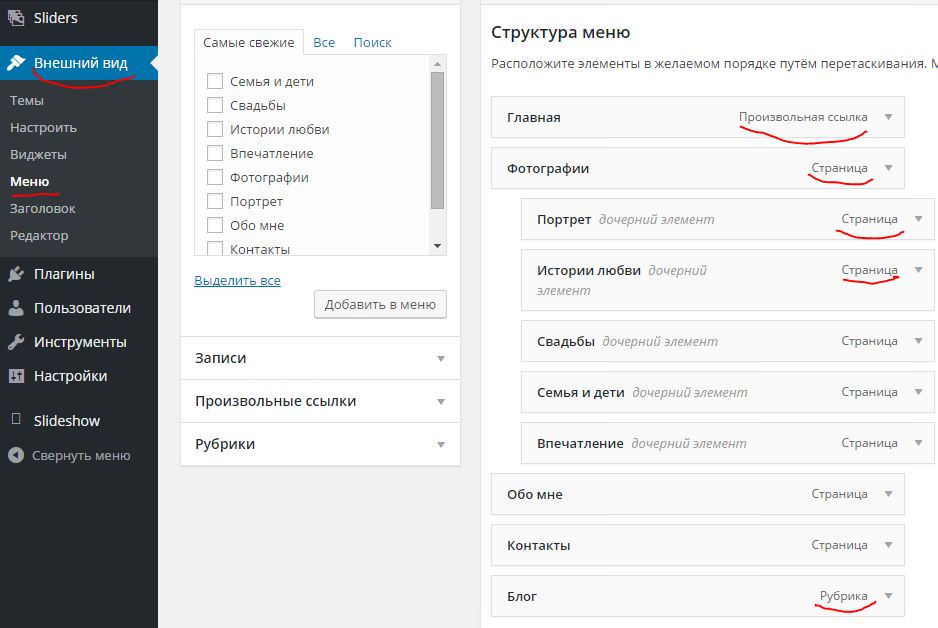Open the Инструменты menu label
Screen dimensions: 938x628
point(80,342)
